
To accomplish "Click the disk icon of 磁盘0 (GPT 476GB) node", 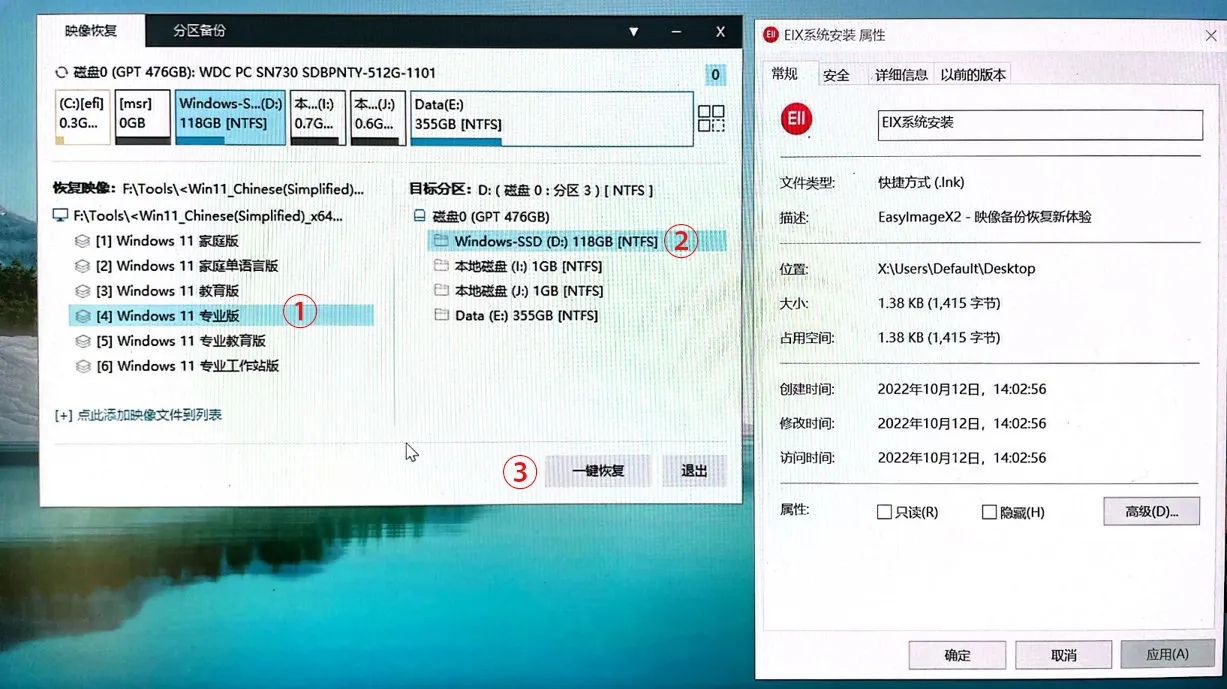I will point(419,216).
